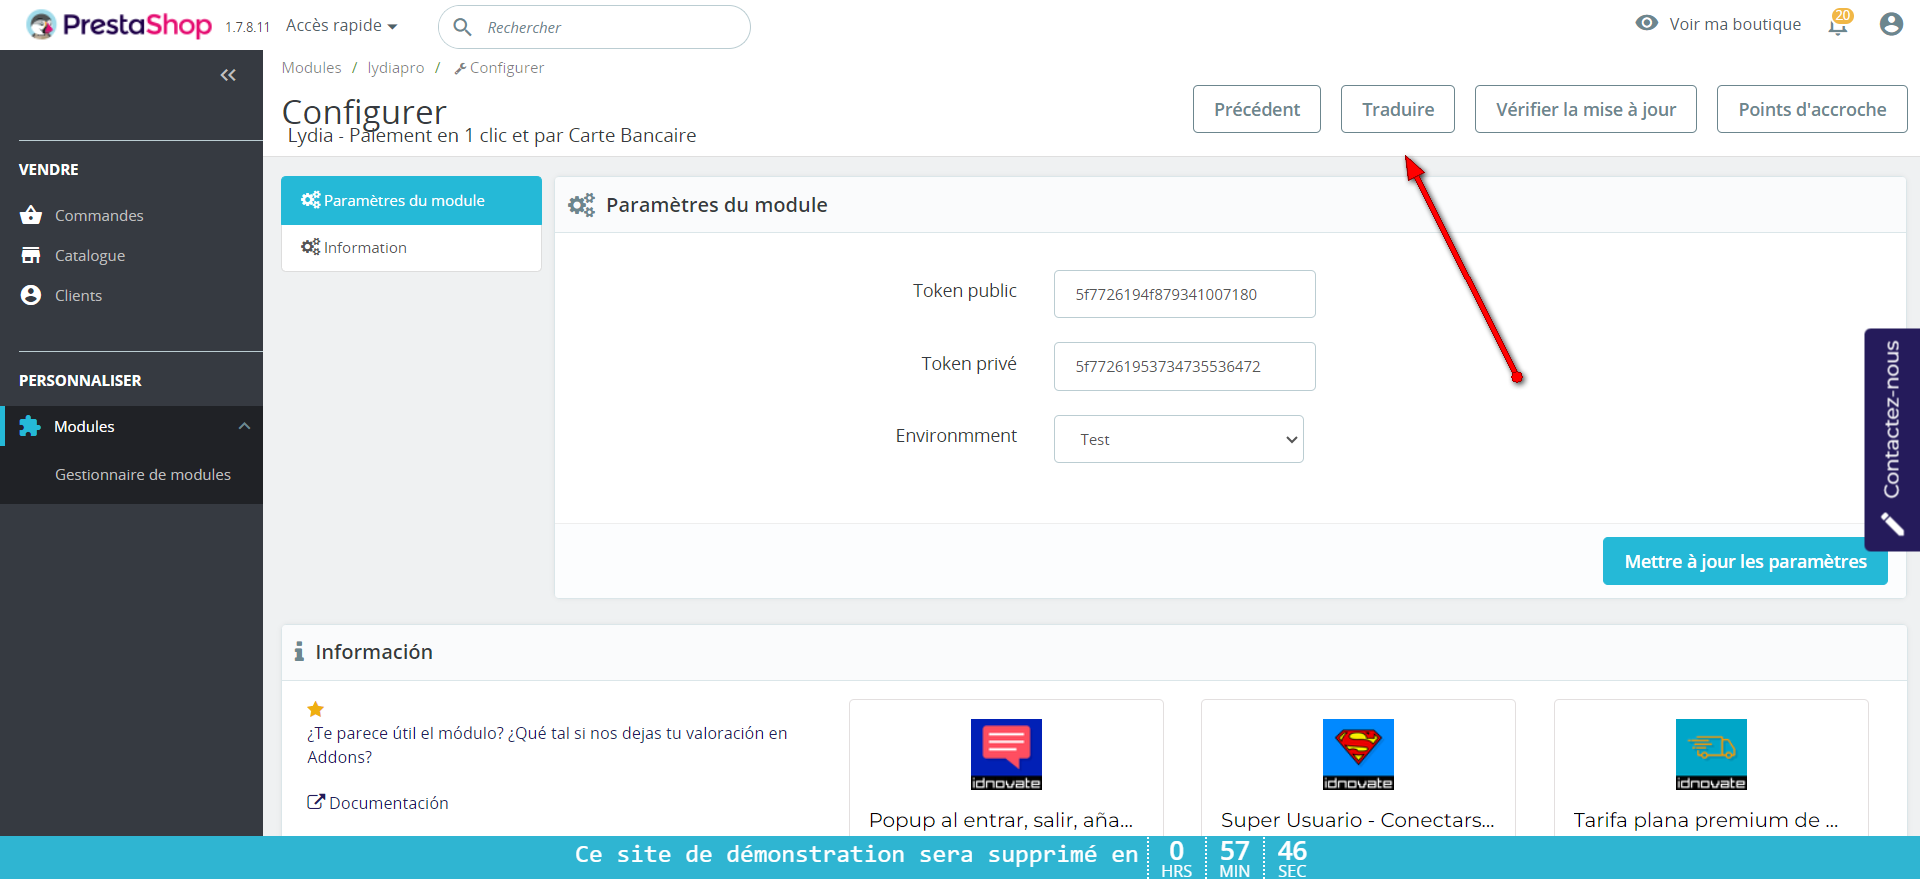
Task: Select the Paramètres du module tab
Action: tap(411, 201)
